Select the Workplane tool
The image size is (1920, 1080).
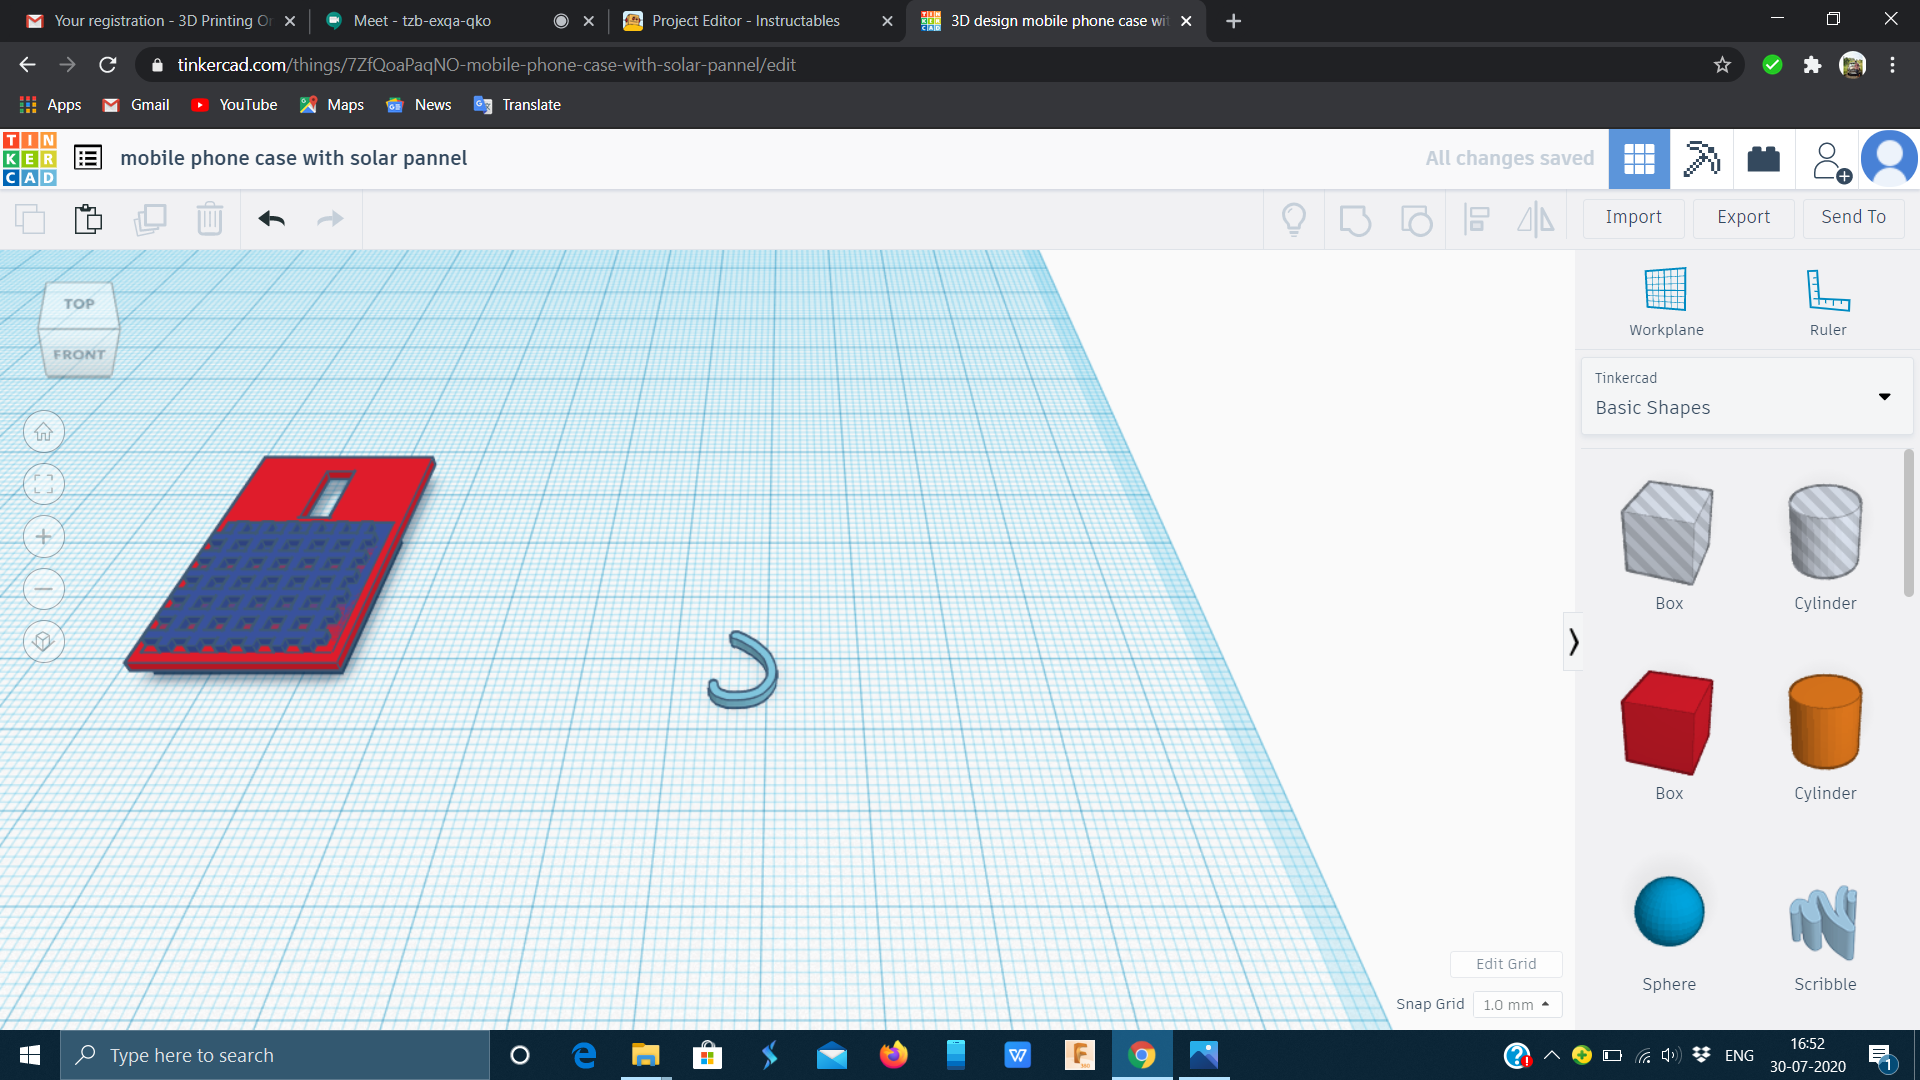coord(1665,300)
